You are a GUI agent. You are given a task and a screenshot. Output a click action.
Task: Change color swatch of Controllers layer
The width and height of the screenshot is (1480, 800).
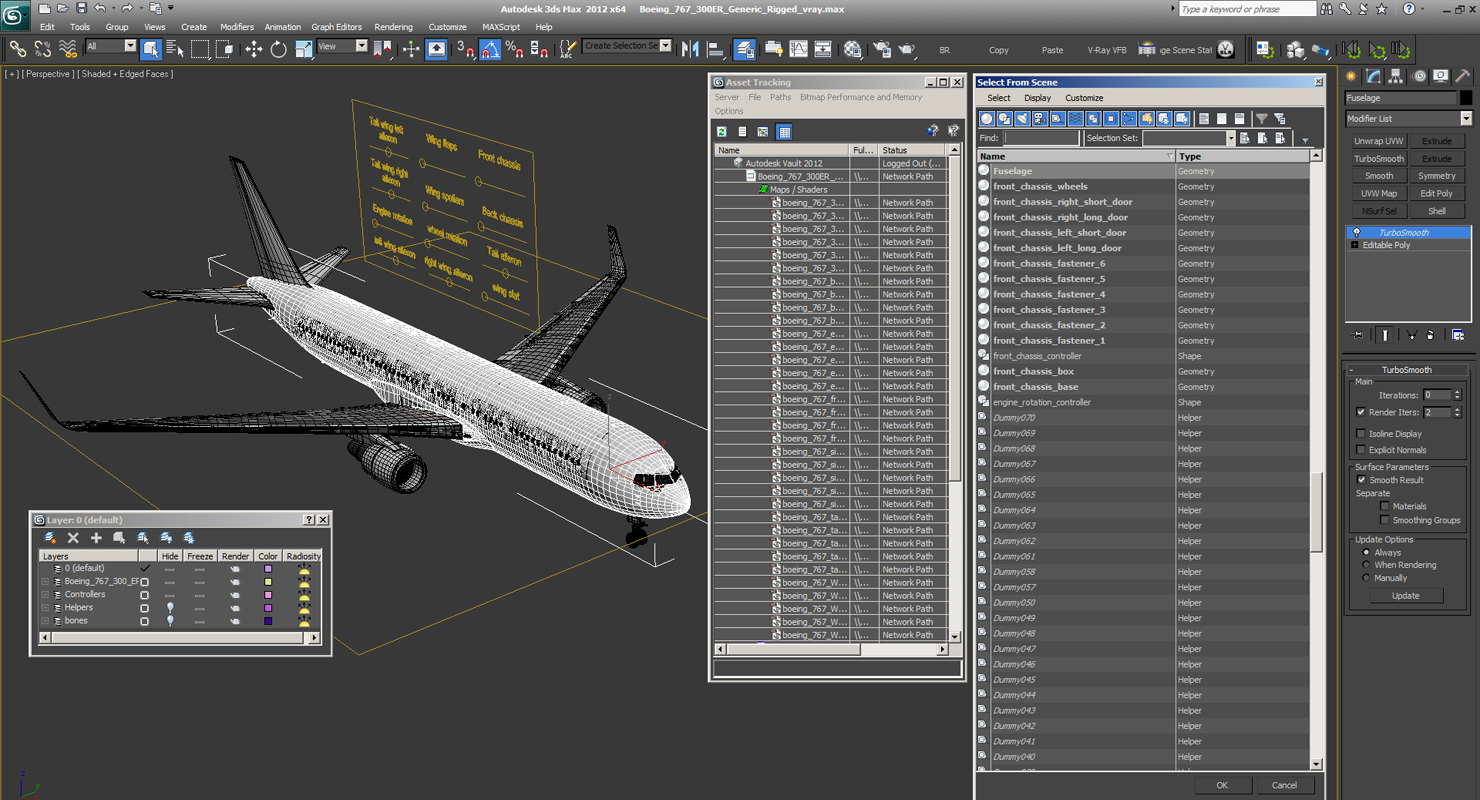(268, 594)
